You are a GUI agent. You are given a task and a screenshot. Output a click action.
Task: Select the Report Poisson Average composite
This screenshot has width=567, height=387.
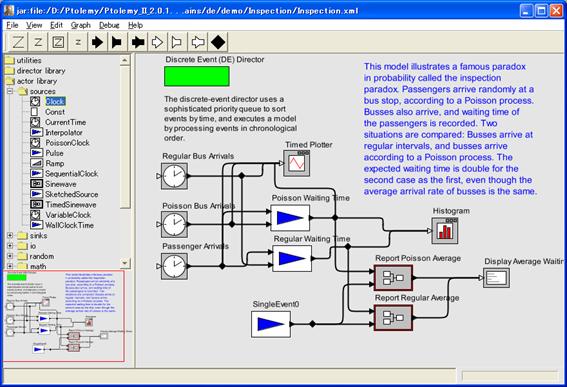click(393, 278)
